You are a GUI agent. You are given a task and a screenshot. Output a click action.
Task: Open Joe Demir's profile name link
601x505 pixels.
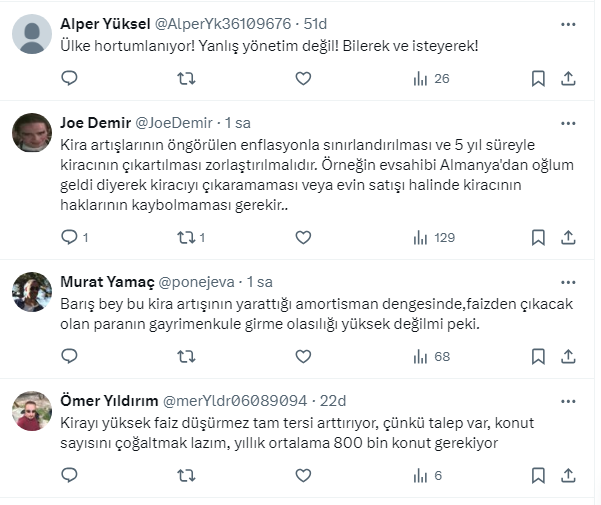click(x=96, y=123)
